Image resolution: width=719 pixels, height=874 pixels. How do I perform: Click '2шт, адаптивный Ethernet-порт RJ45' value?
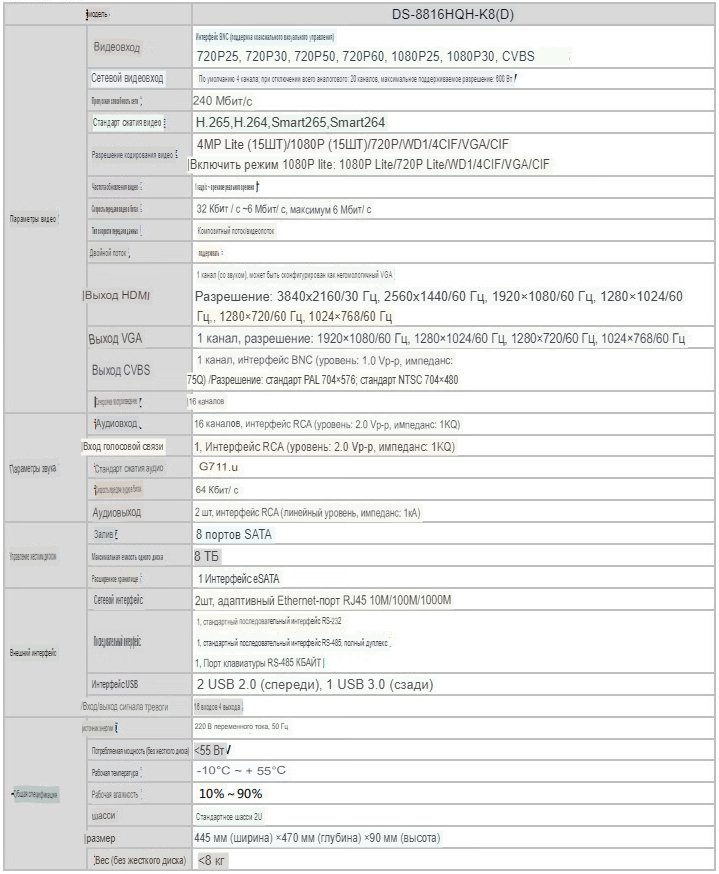coord(323,600)
